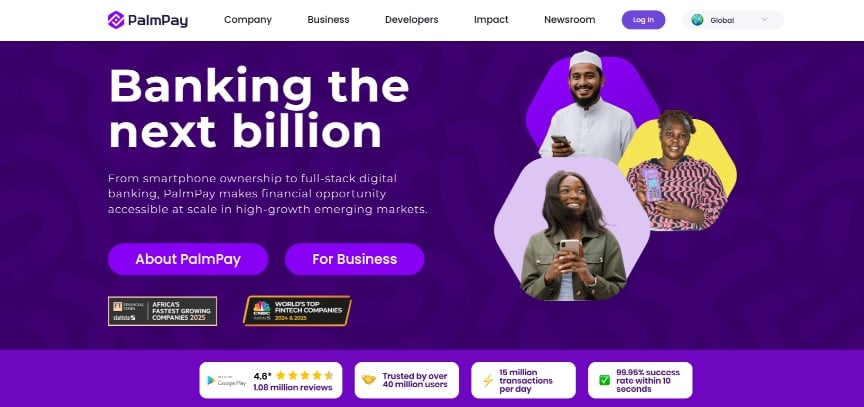Click the handshake icon beside Trusted users
Viewport: 864px width, 407px height.
[369, 380]
